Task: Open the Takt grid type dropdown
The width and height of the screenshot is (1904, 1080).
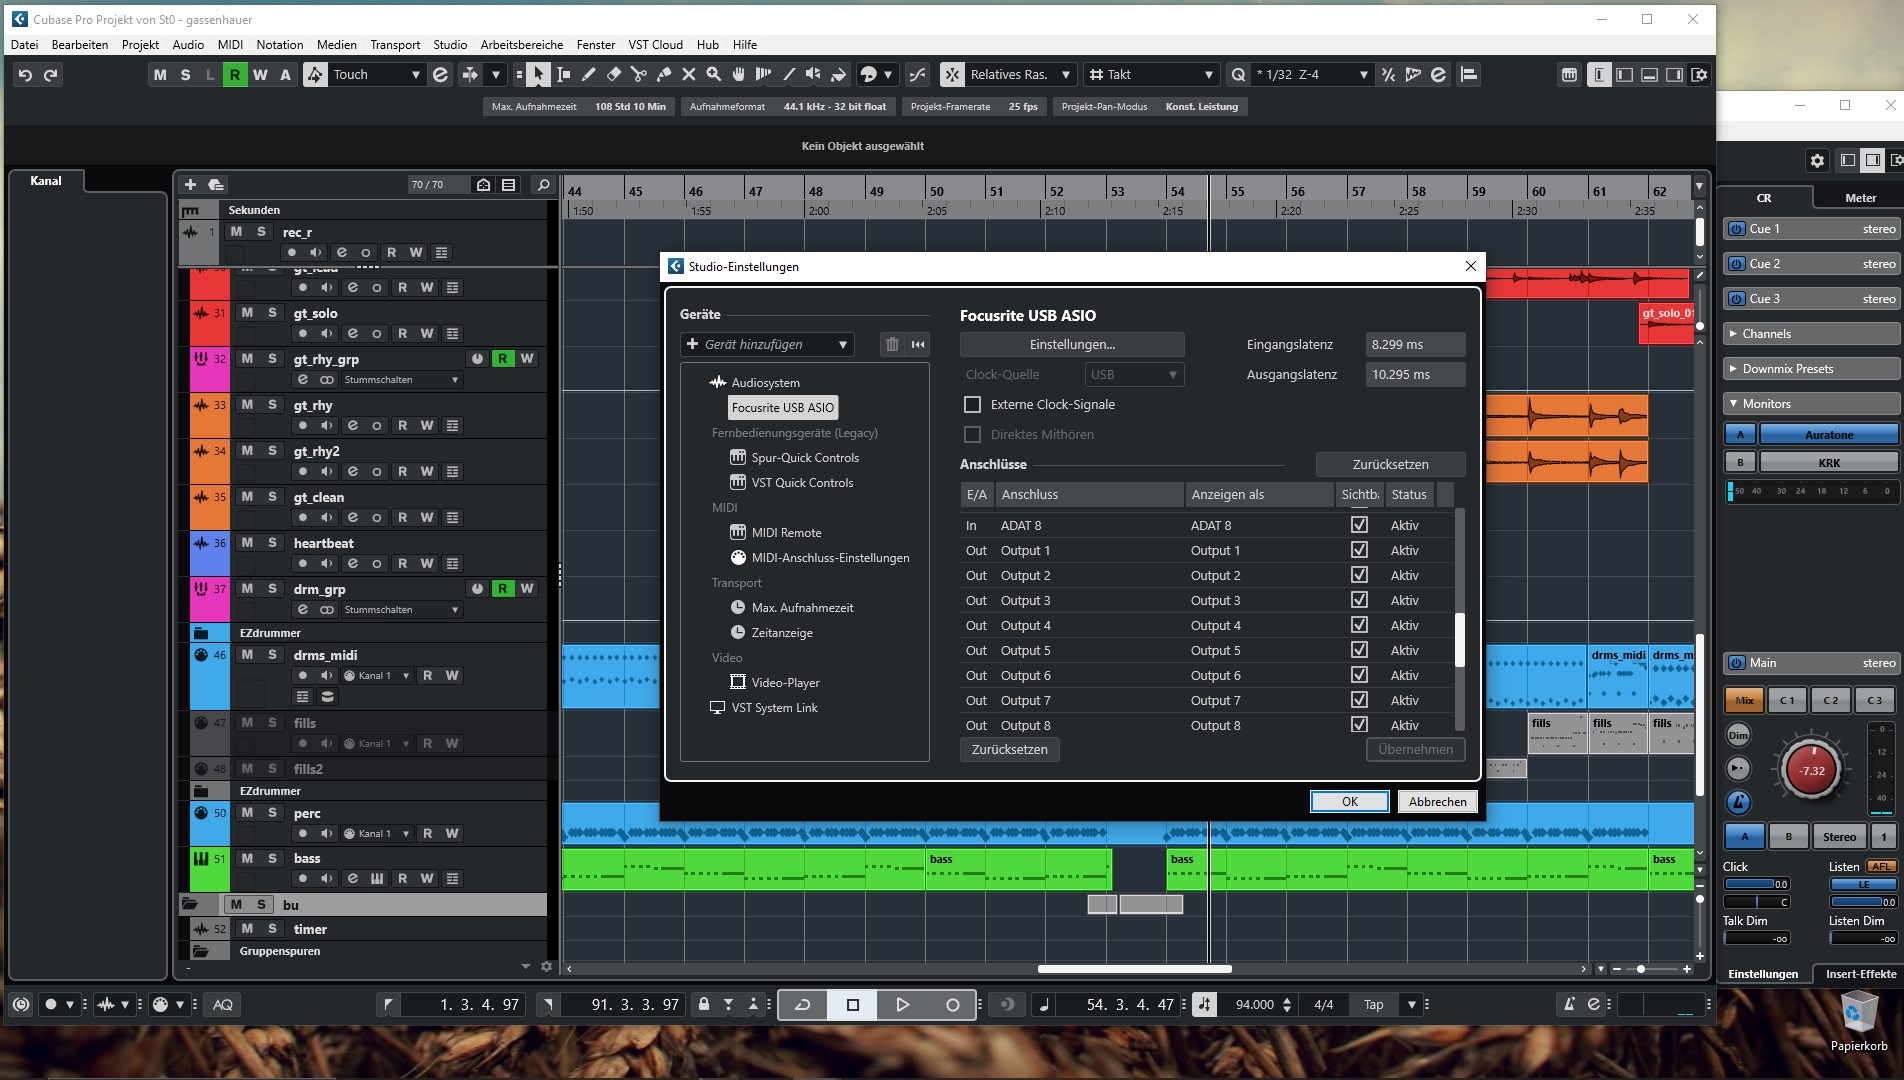Action: coord(1151,75)
